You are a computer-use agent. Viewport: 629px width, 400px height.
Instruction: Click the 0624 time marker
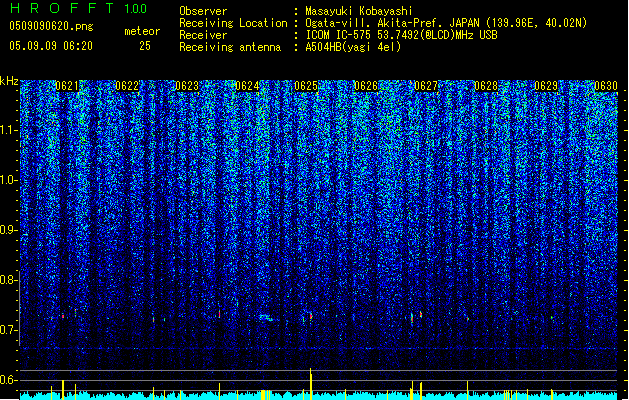[247, 86]
